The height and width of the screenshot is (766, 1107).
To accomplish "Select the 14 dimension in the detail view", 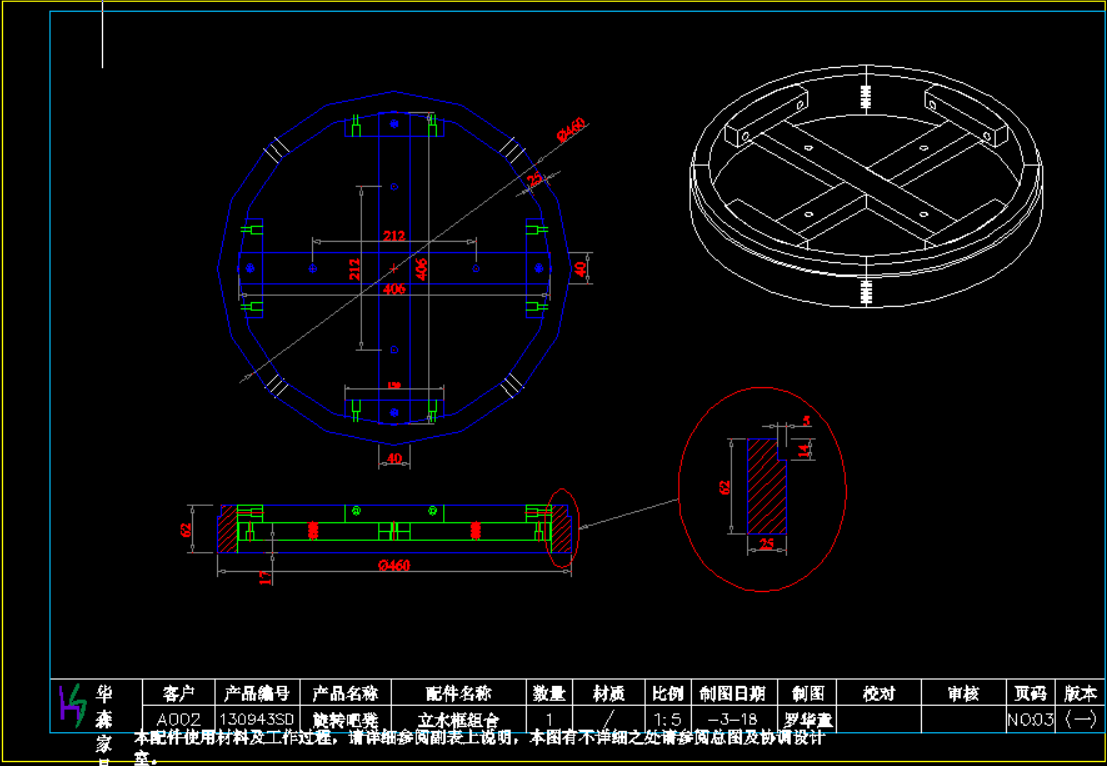I will (x=803, y=450).
